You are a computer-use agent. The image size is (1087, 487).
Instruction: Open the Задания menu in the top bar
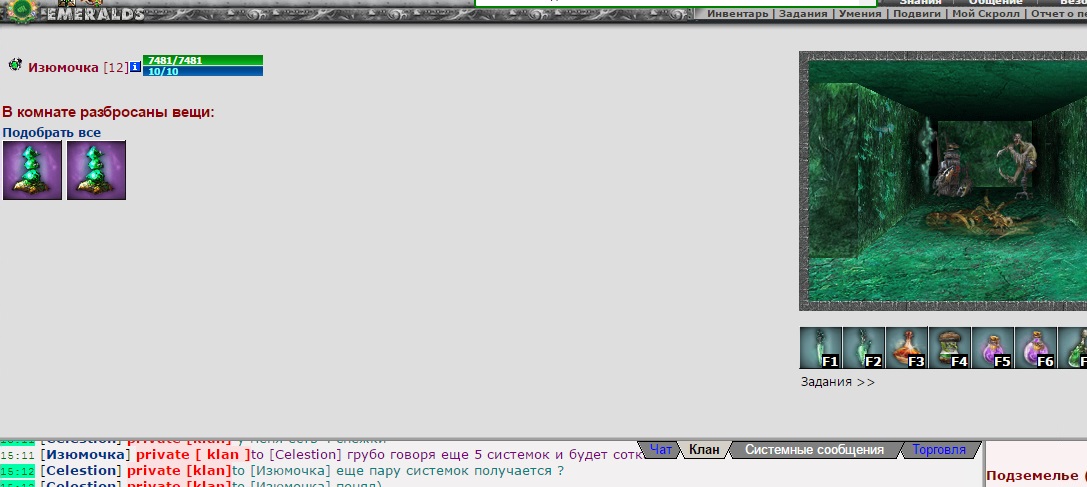tap(803, 14)
